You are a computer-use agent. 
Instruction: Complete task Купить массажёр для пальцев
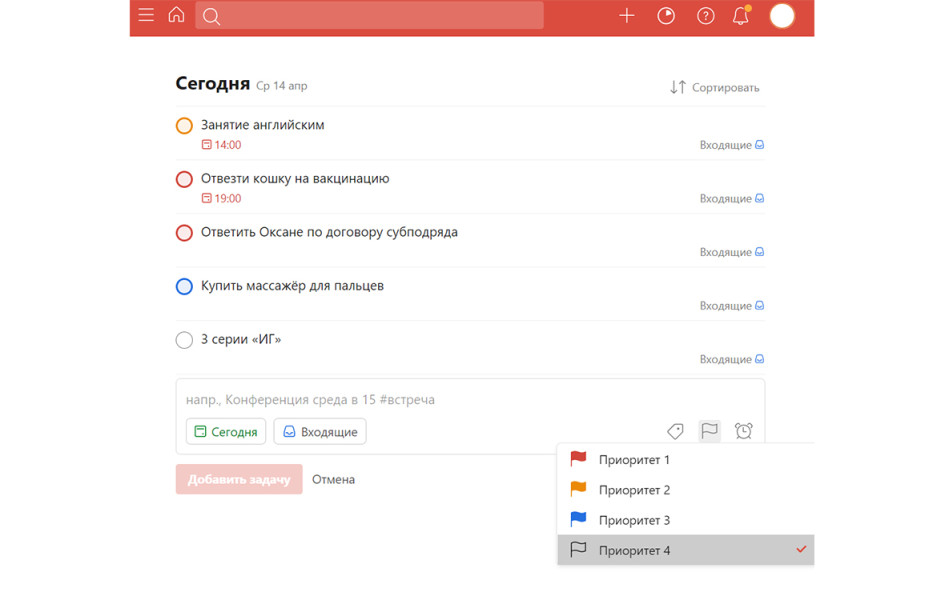[x=184, y=286]
